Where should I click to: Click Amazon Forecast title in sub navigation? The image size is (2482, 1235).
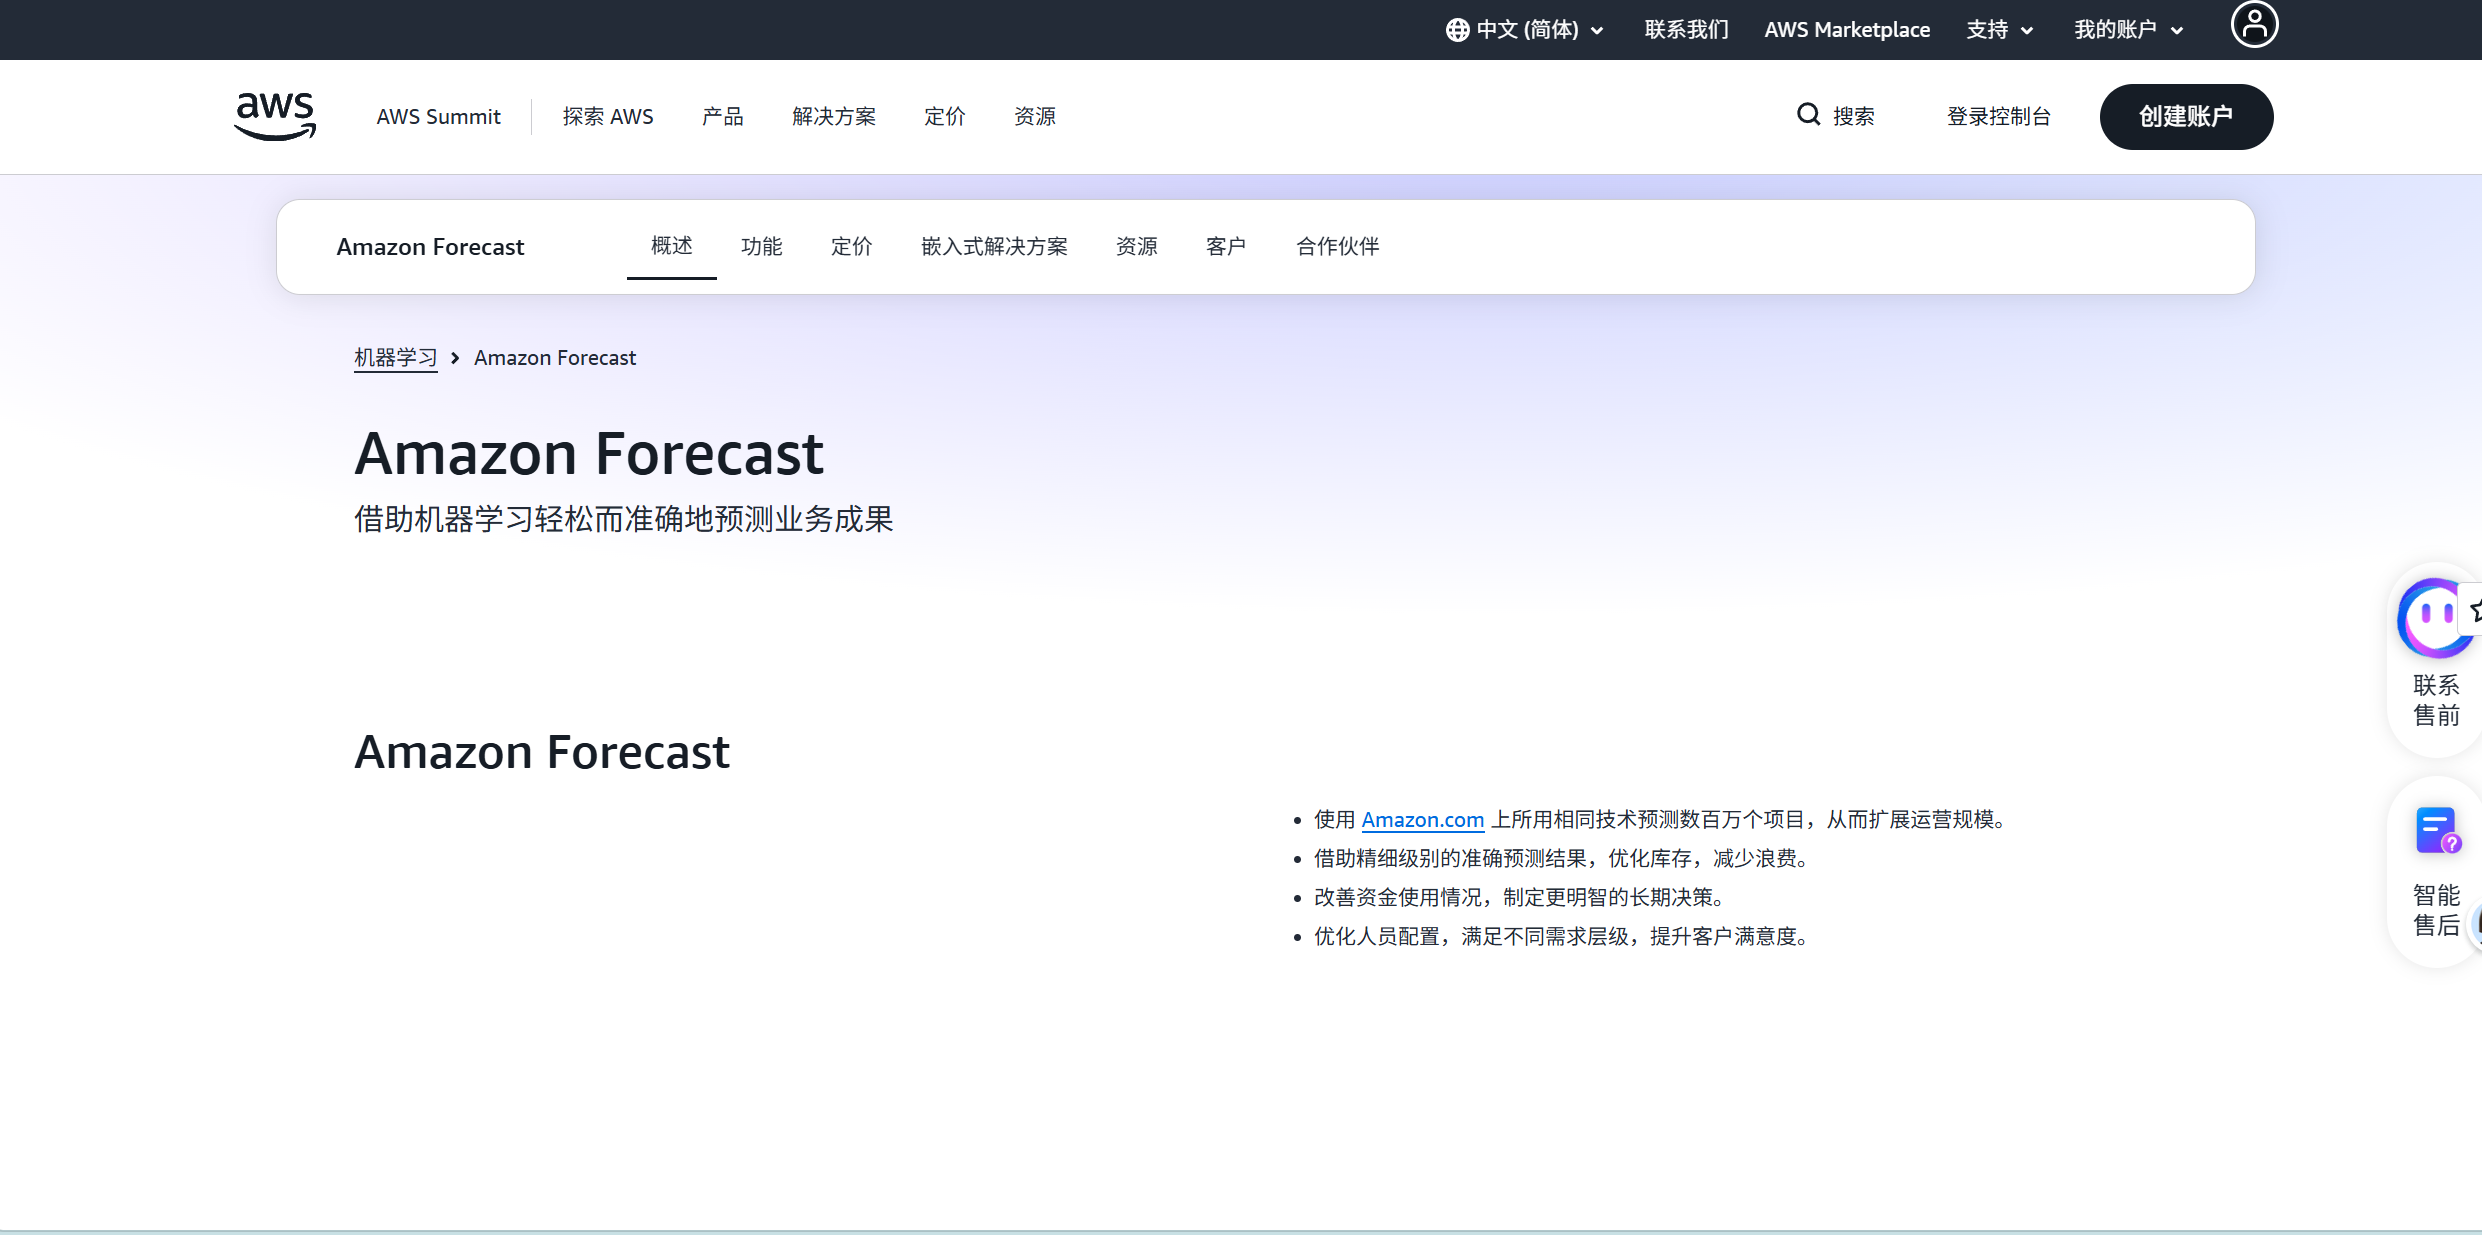click(430, 247)
